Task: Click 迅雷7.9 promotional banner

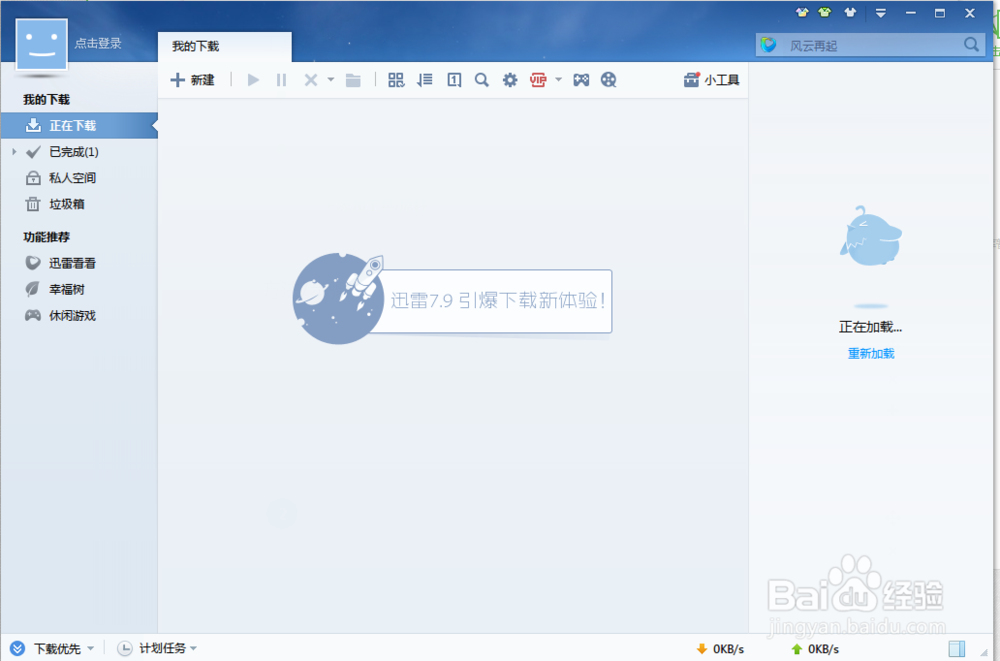Action: (452, 299)
